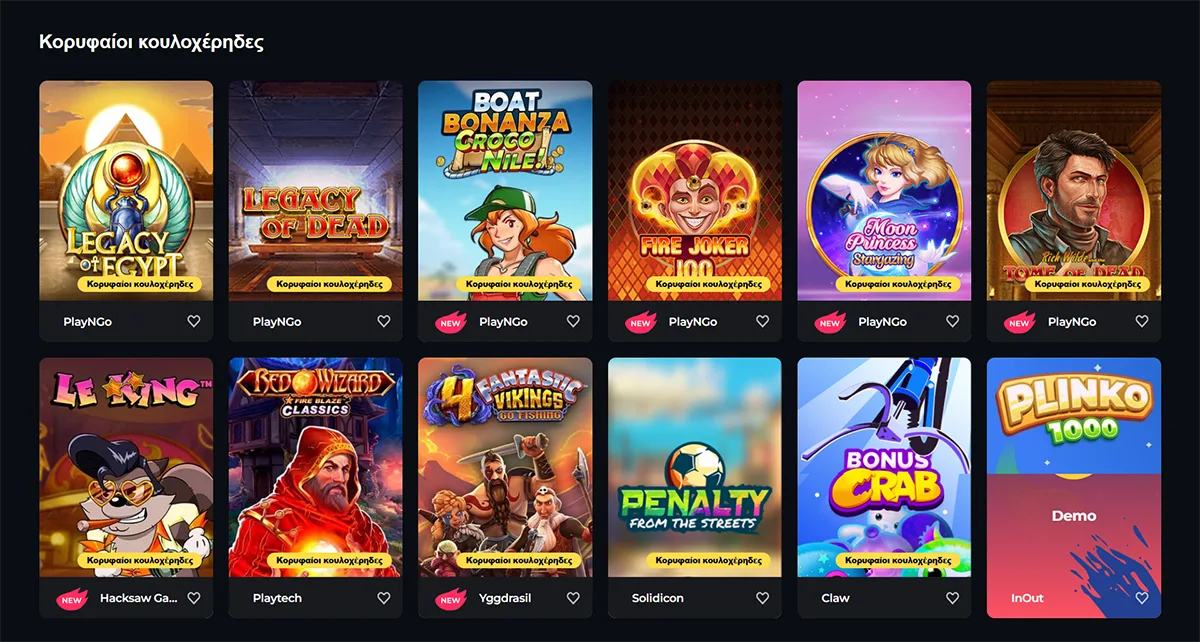
Task: Click heart icon on Bonus Crab card
Action: [x=952, y=598]
